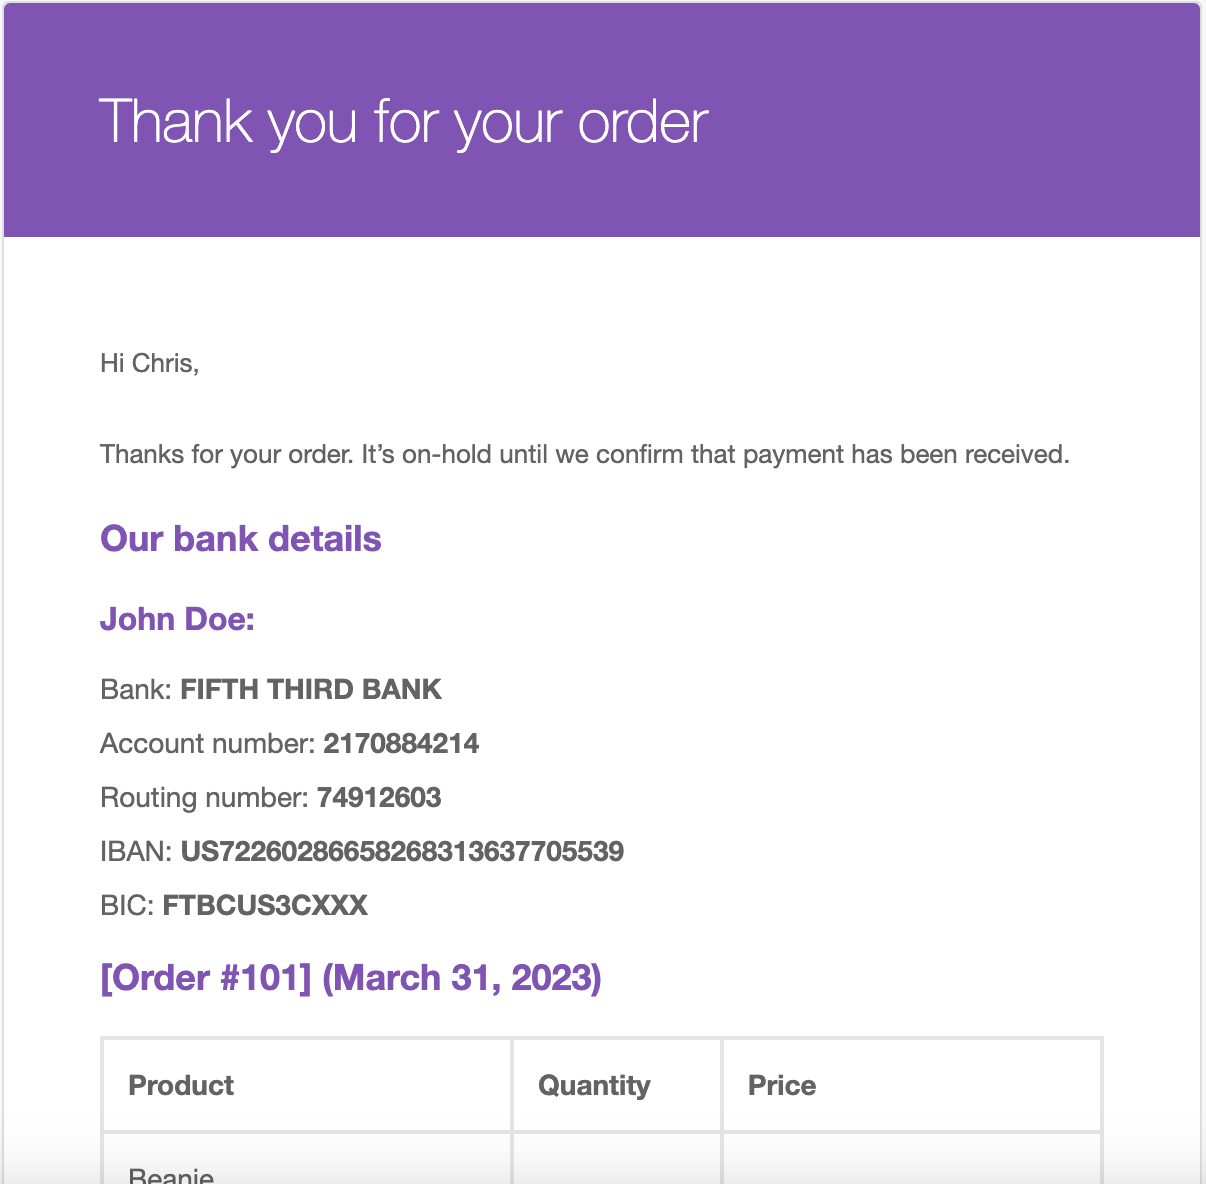Click the Price column header

(782, 1086)
